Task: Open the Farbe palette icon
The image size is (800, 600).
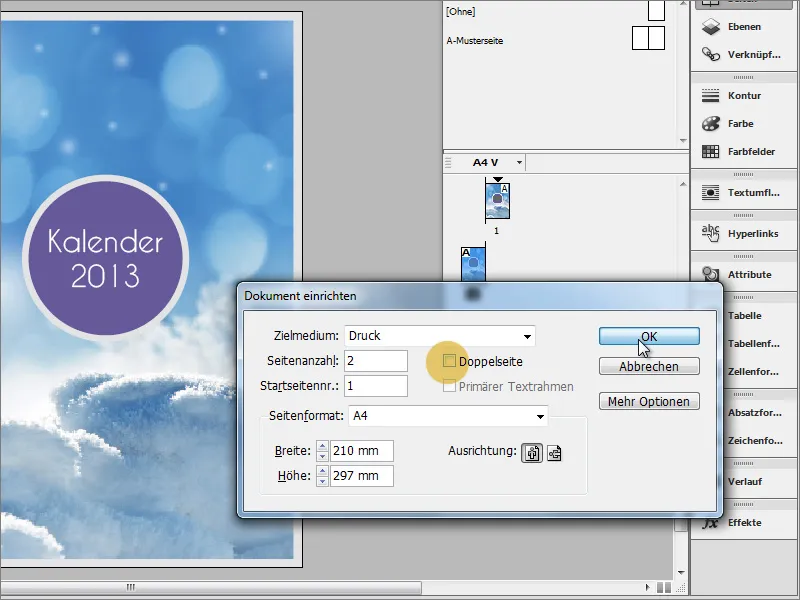Action: pos(711,123)
